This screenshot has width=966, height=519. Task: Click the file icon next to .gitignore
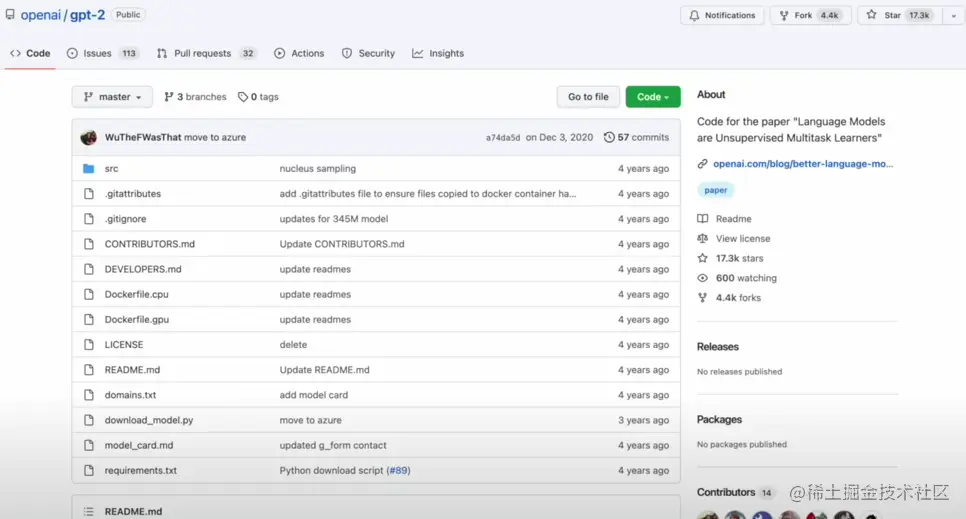[89, 219]
